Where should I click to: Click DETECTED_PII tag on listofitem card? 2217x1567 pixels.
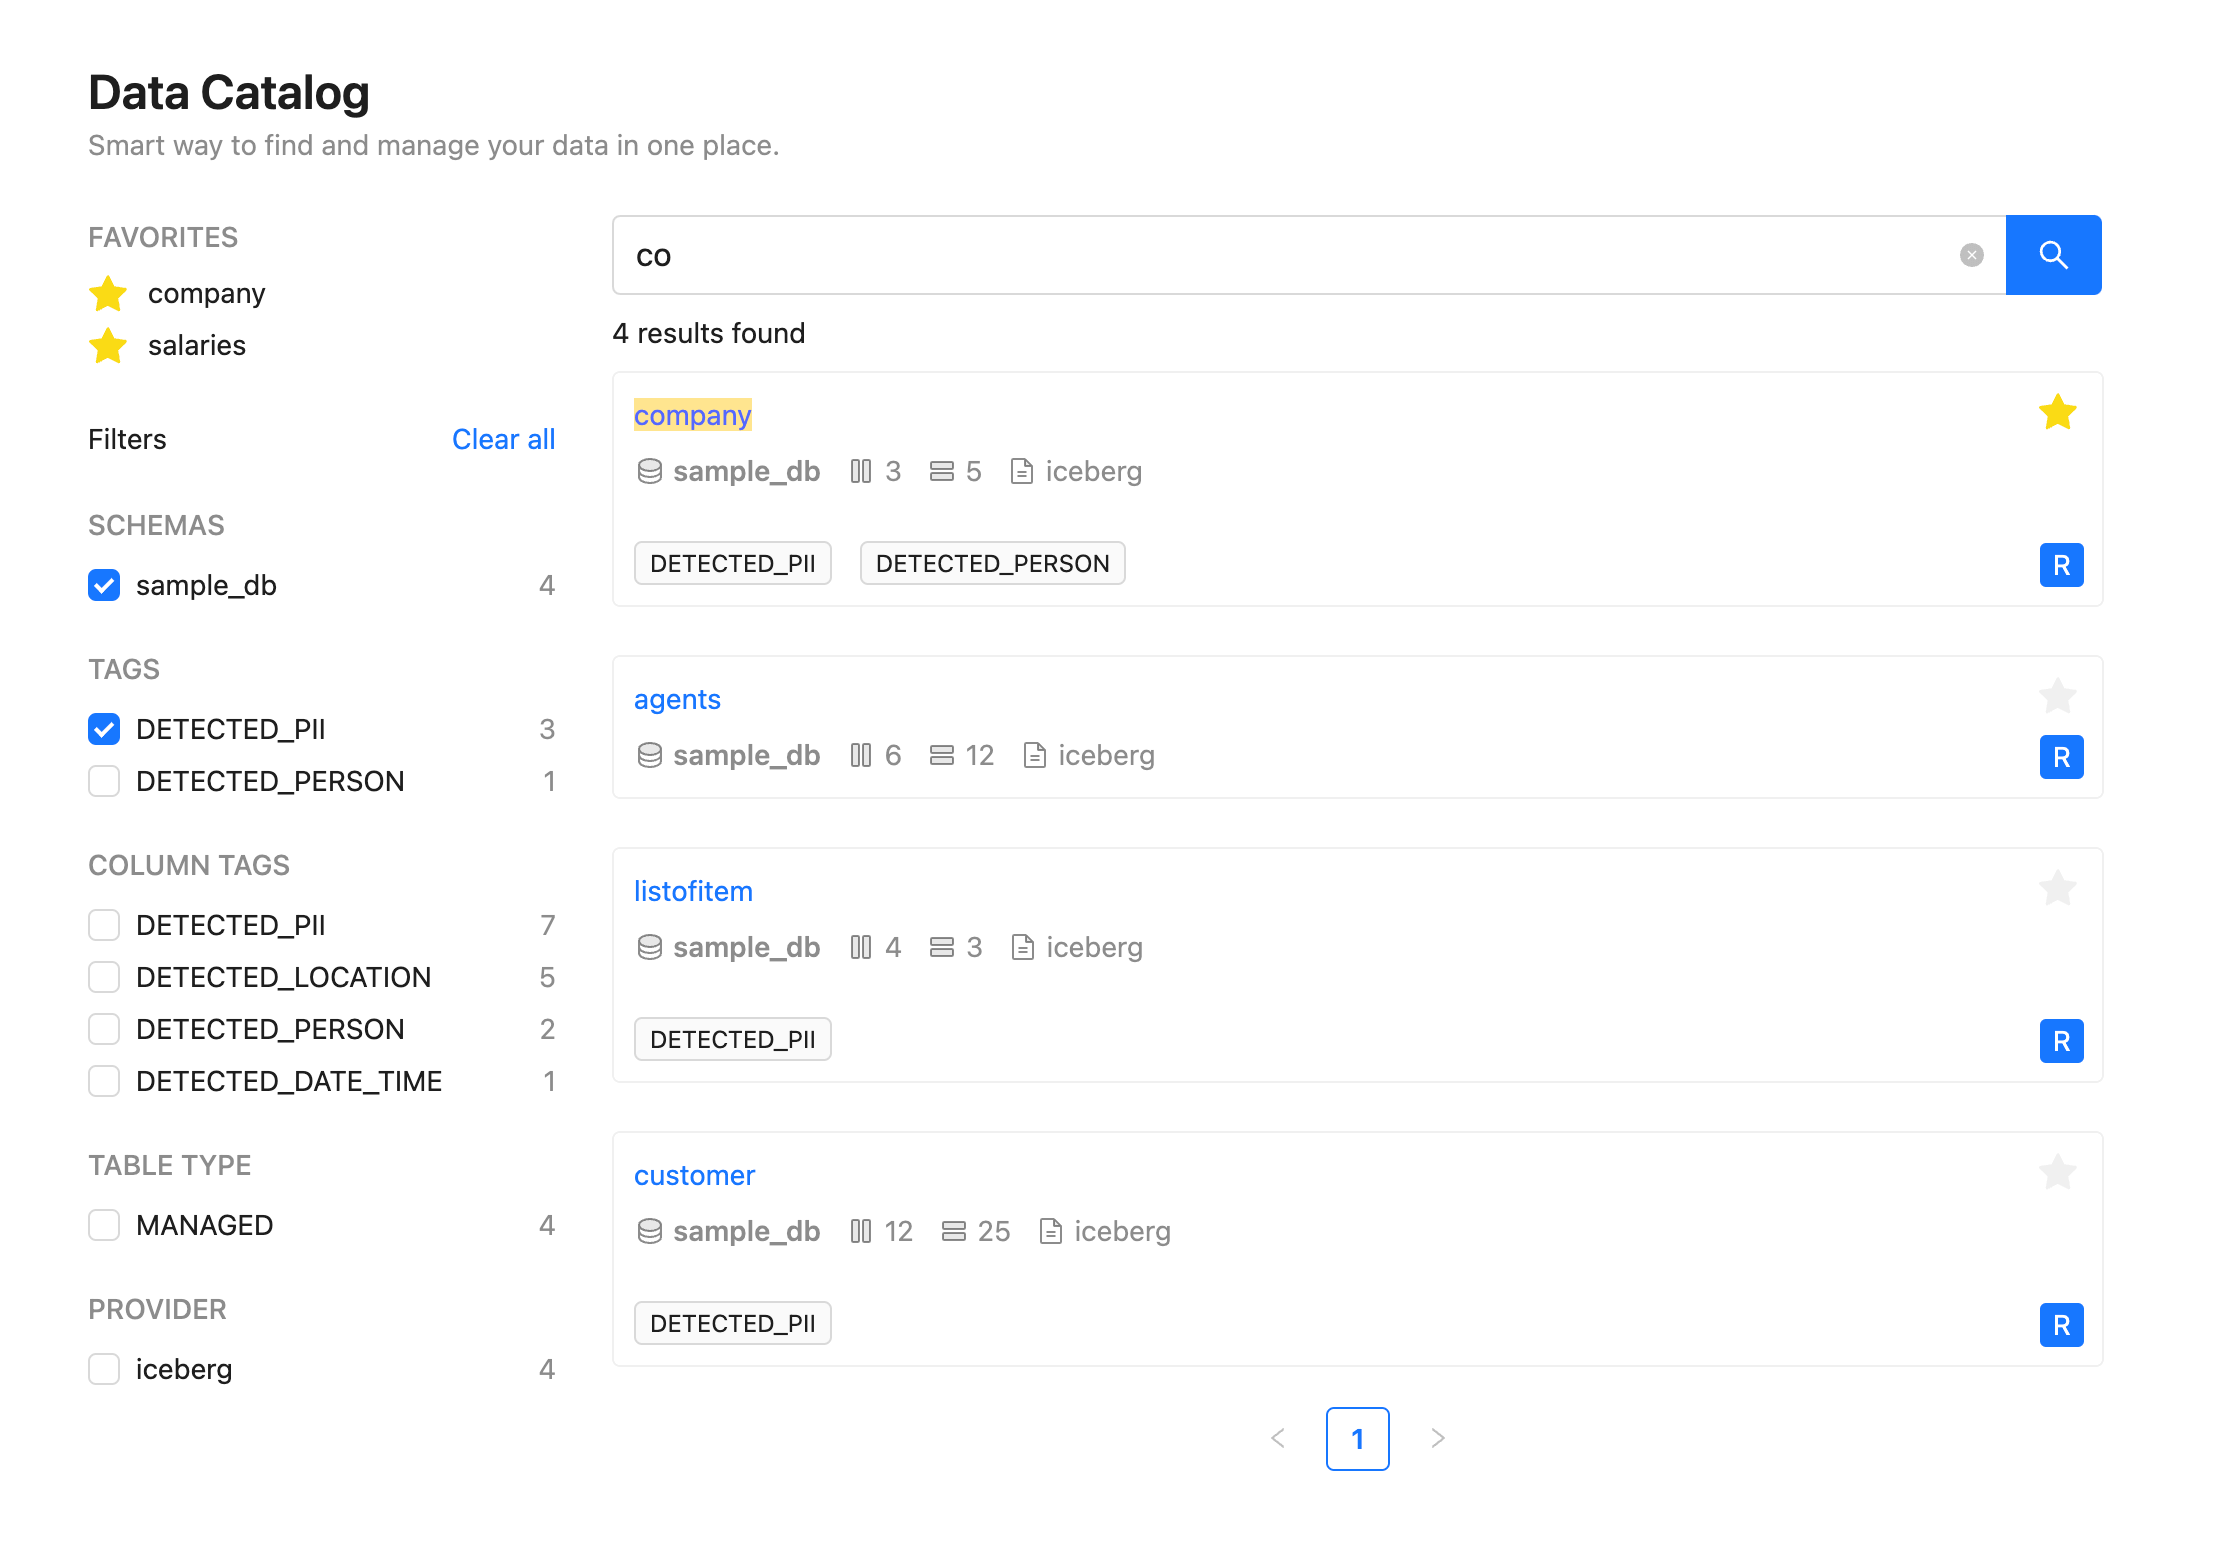pos(733,1039)
